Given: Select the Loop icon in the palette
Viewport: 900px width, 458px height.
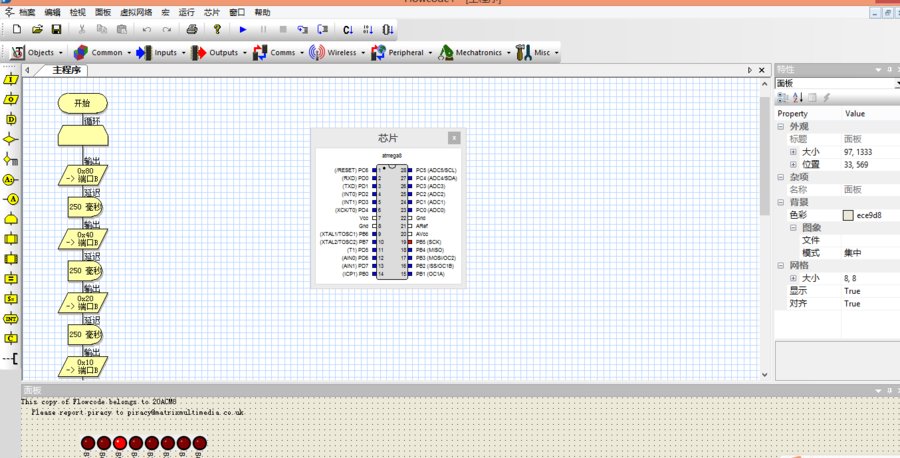Looking at the screenshot, I should (x=11, y=219).
